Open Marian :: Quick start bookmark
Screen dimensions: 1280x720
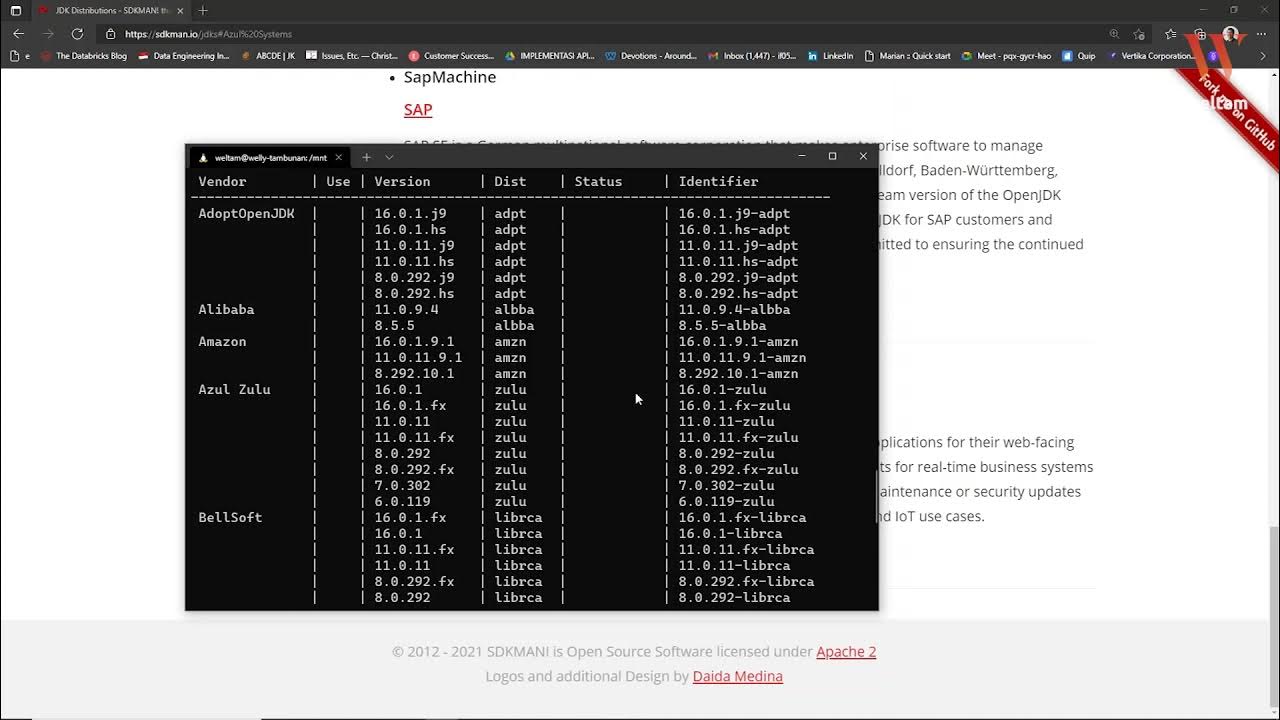pos(907,56)
